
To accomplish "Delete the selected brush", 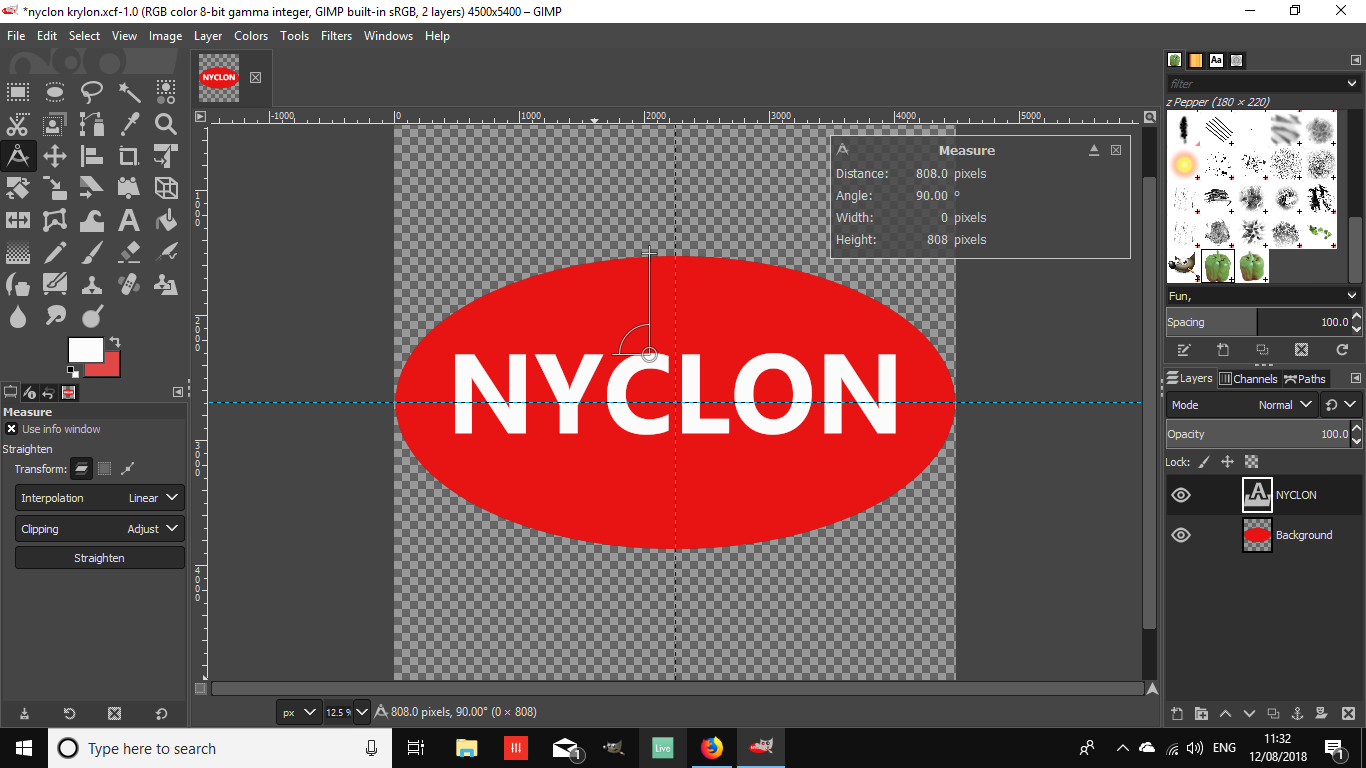I will click(1301, 350).
